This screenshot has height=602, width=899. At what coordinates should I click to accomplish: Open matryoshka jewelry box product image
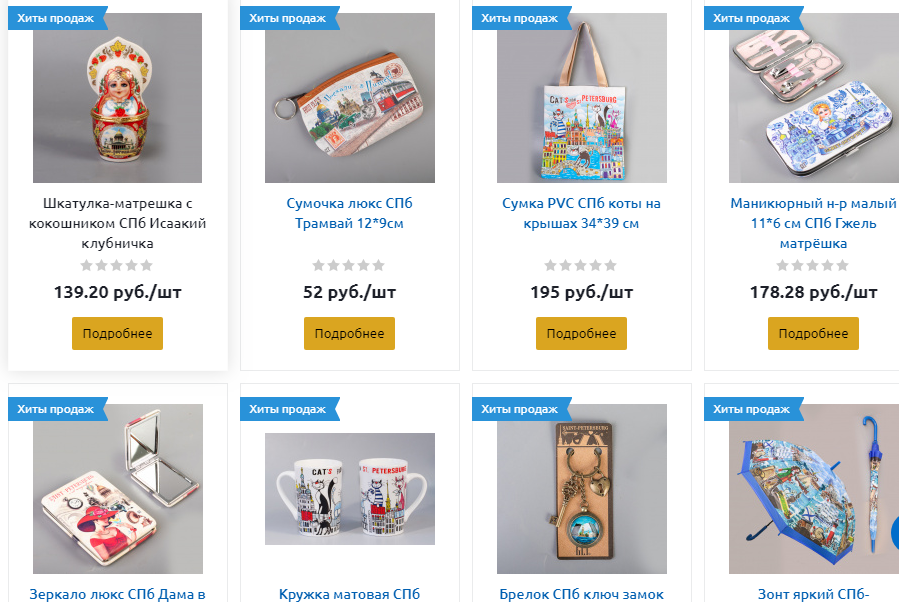tap(118, 97)
